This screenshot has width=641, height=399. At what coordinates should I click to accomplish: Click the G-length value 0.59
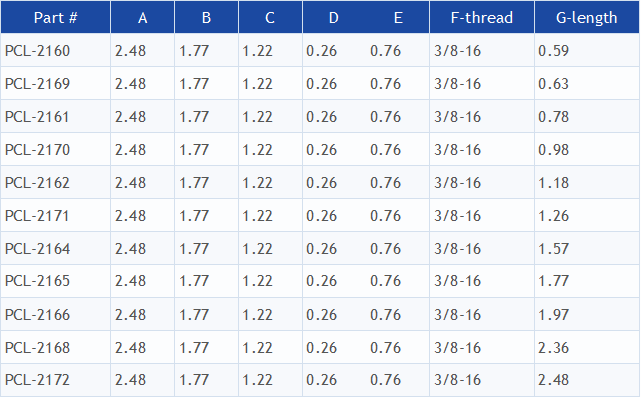(554, 51)
